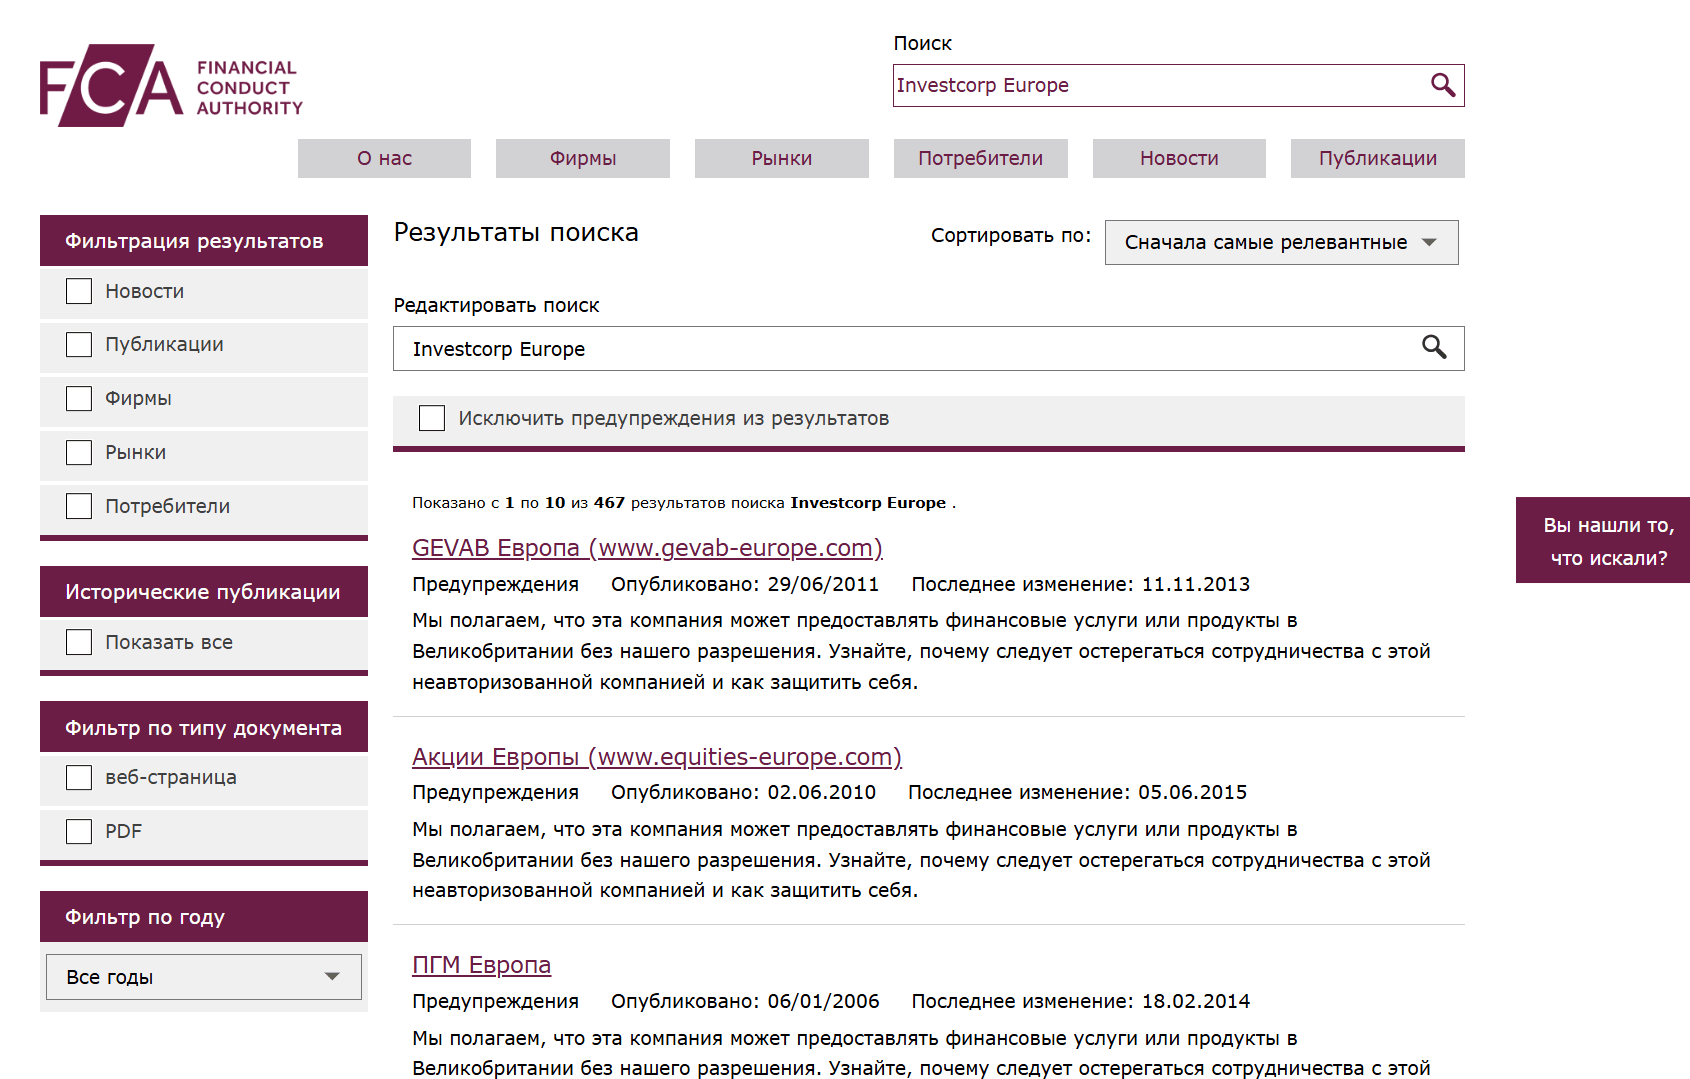Click the magnifier icon in Редактировать поиск field
Screen dimensions: 1690x1079
[1436, 348]
